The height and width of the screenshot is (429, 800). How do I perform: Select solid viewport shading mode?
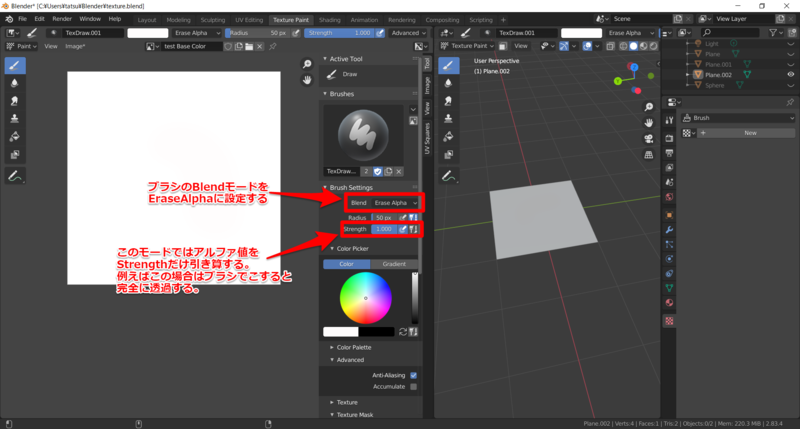tap(633, 46)
